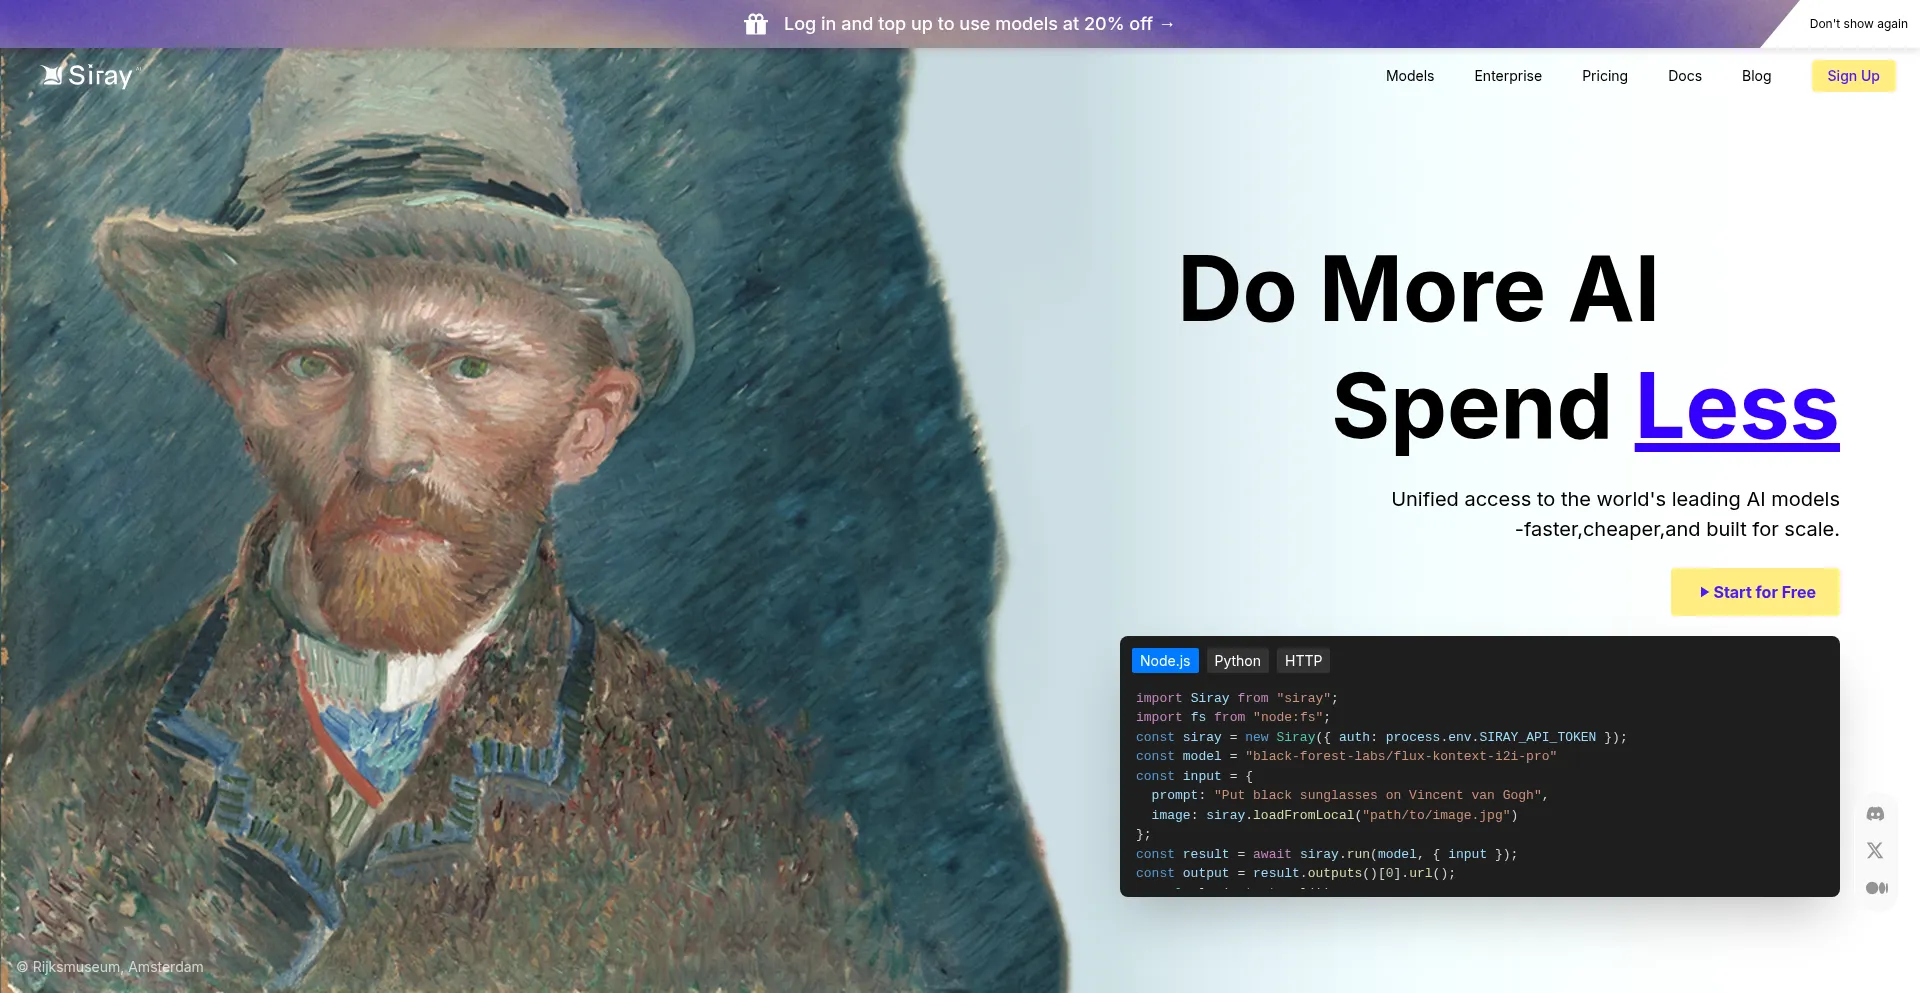
Task: Click the flux-kontext-i2i-pro model code line
Action: click(1346, 756)
